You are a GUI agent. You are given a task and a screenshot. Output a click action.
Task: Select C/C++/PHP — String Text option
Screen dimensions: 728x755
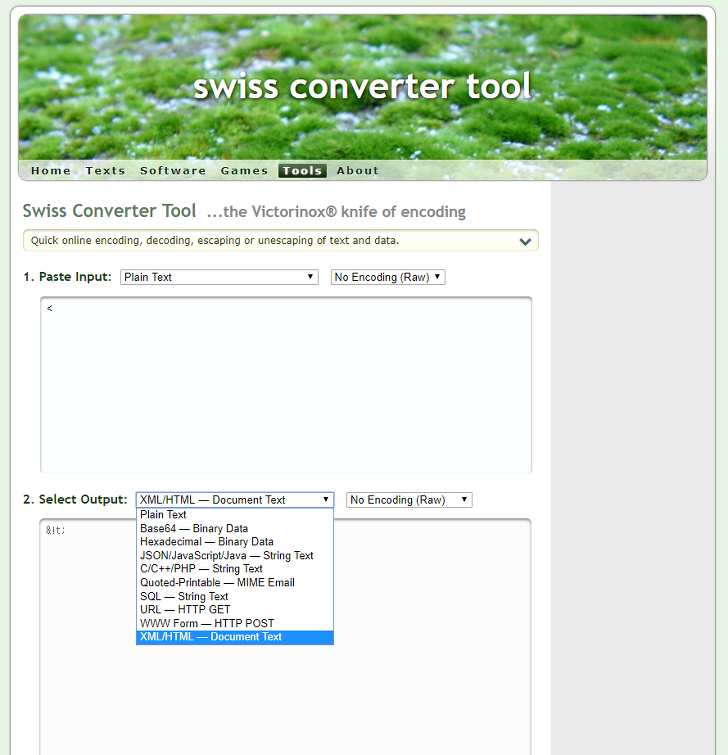235,569
